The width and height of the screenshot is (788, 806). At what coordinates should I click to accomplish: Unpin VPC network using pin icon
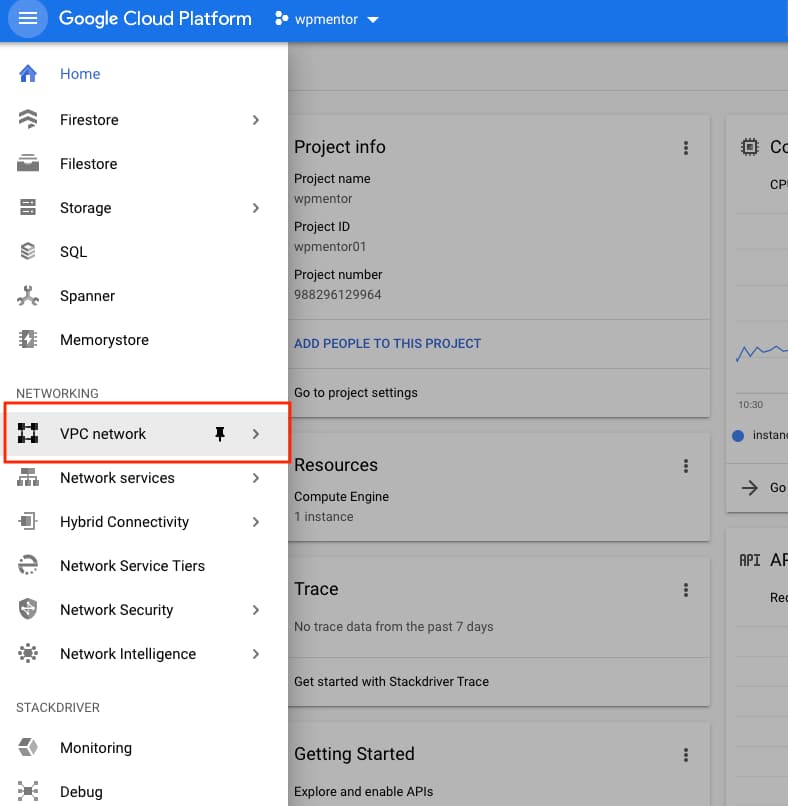220,434
